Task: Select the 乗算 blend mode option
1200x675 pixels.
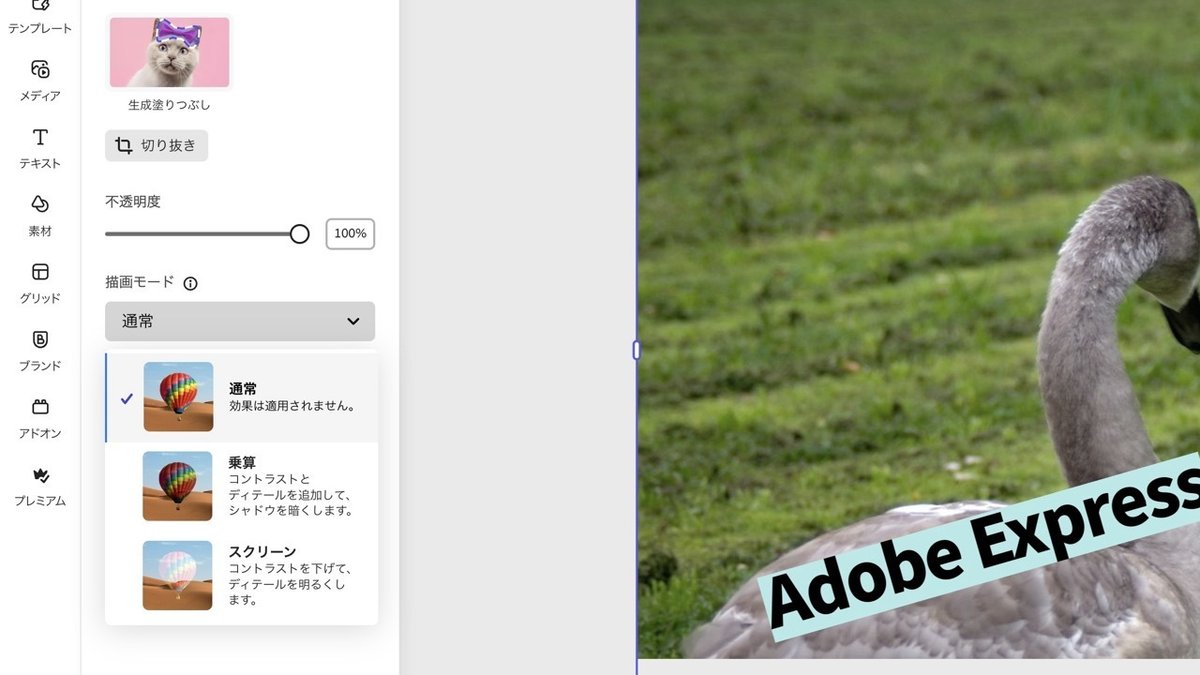Action: coord(241,486)
